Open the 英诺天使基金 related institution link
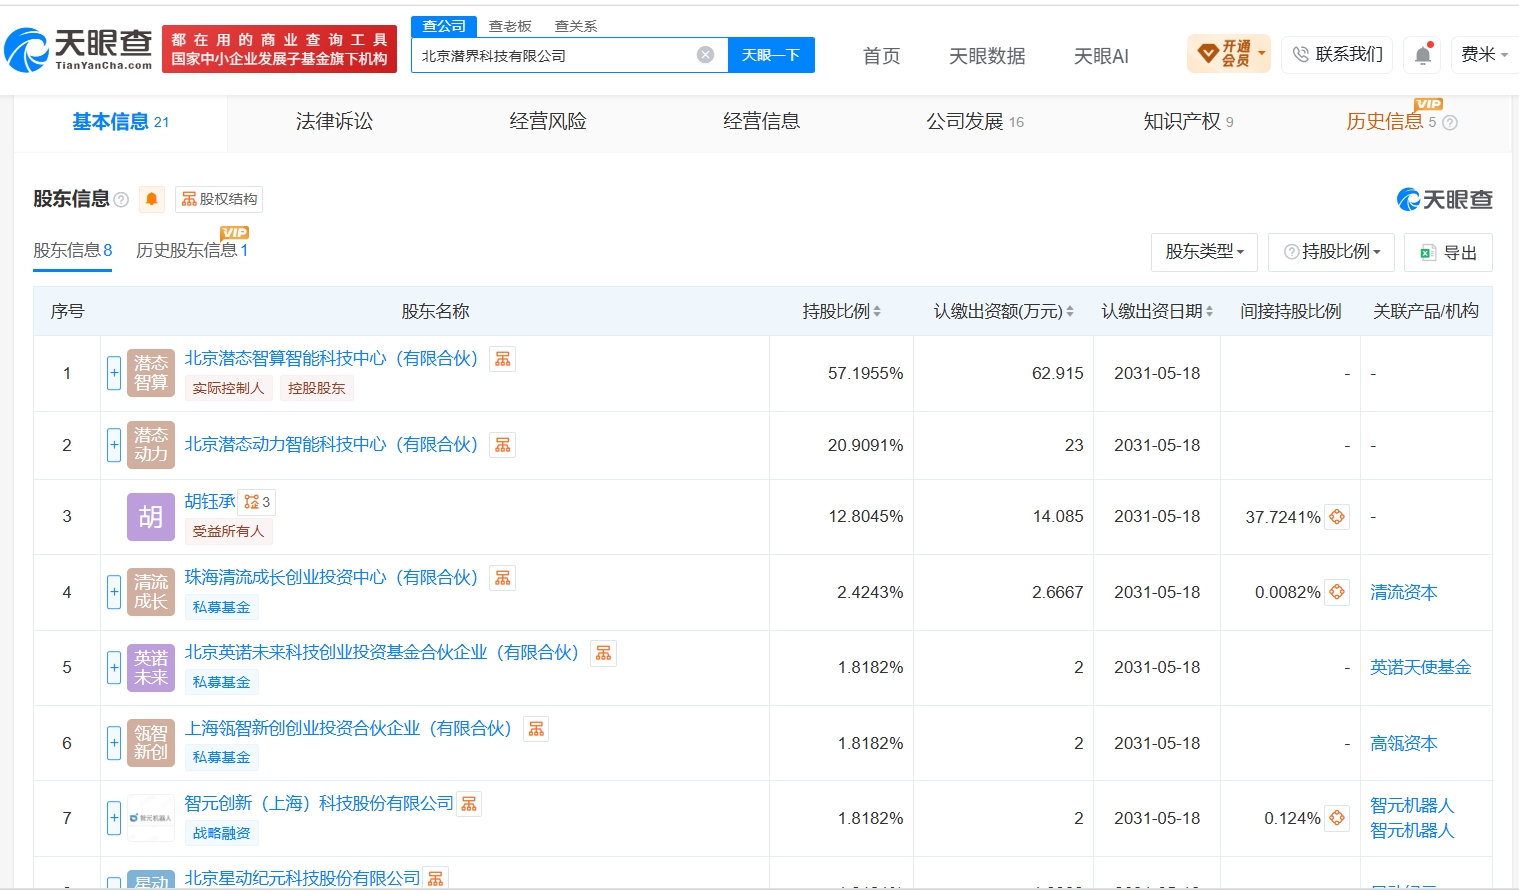The image size is (1519, 893). [1421, 667]
